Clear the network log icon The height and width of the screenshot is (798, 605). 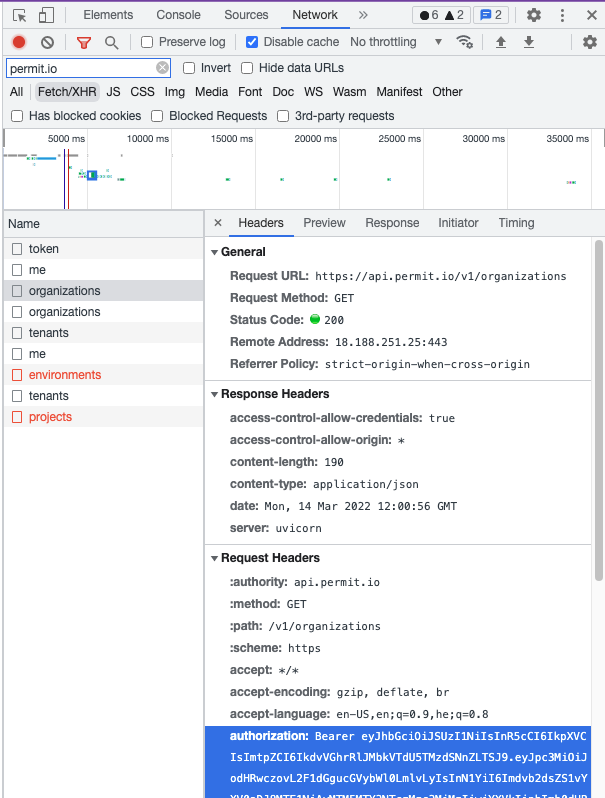[x=47, y=42]
